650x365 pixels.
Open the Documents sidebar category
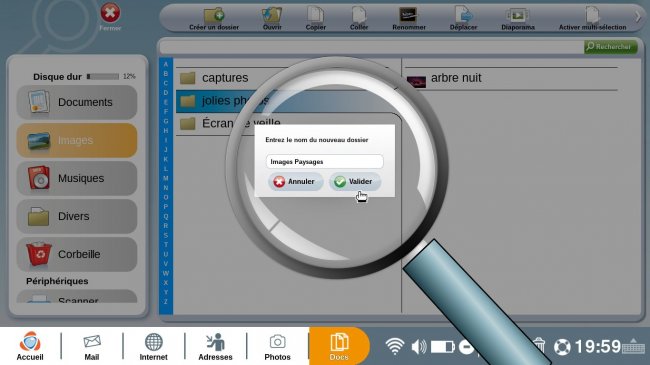point(77,102)
